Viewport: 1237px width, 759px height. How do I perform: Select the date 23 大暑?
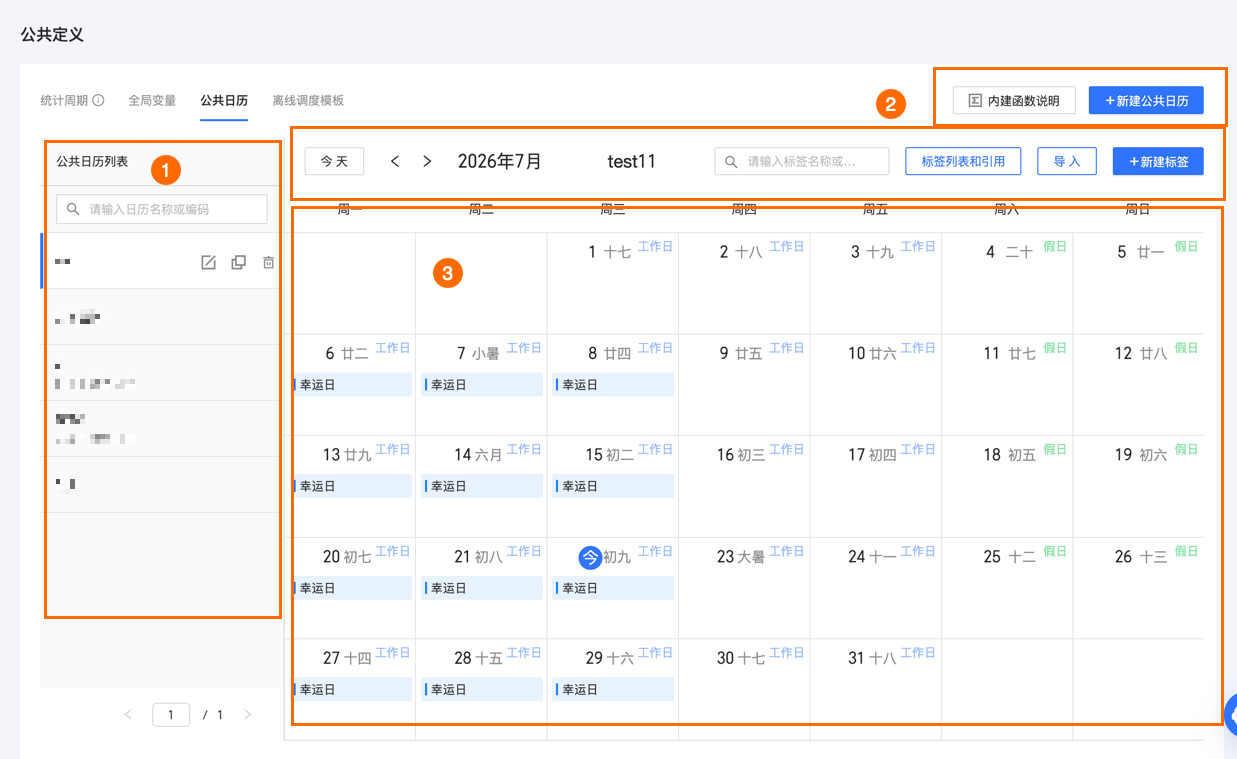(741, 557)
